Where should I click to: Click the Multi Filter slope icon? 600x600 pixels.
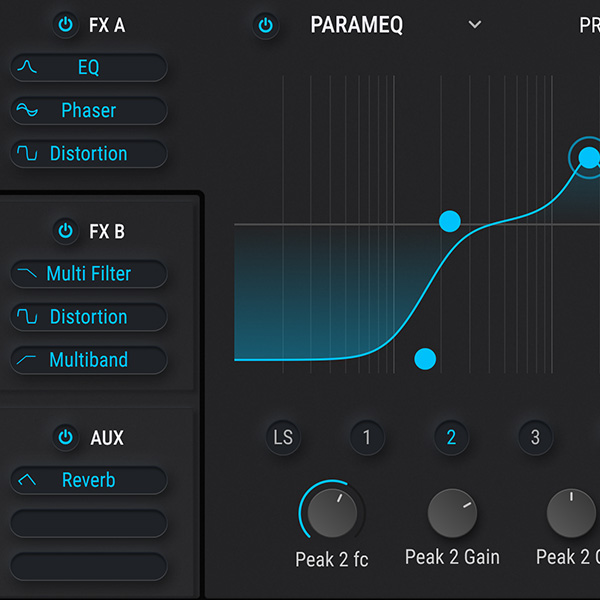click(28, 274)
